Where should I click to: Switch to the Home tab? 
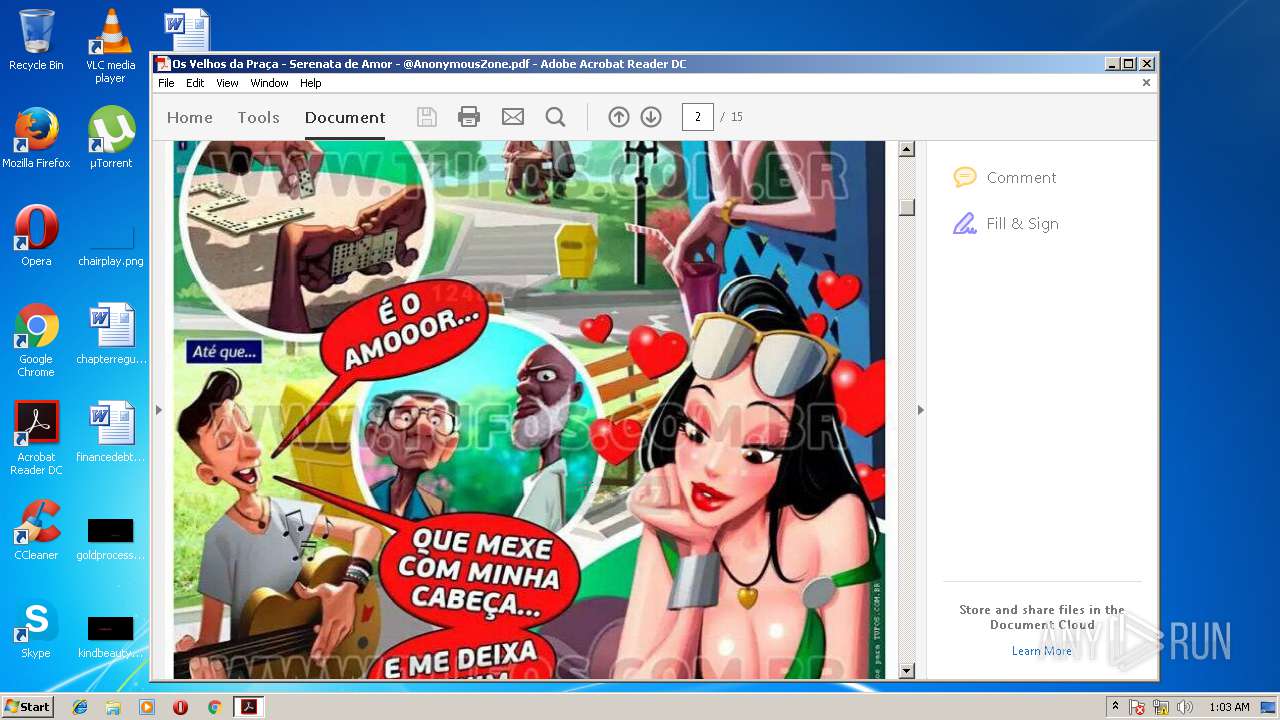tap(190, 117)
